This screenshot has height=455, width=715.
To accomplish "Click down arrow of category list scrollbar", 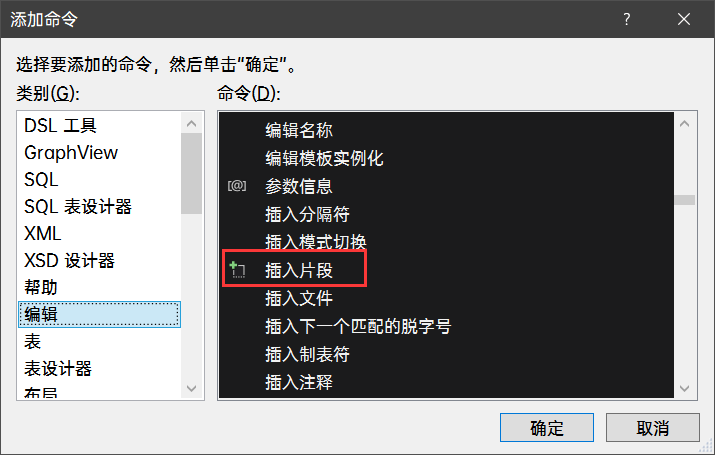I will 192,388.
